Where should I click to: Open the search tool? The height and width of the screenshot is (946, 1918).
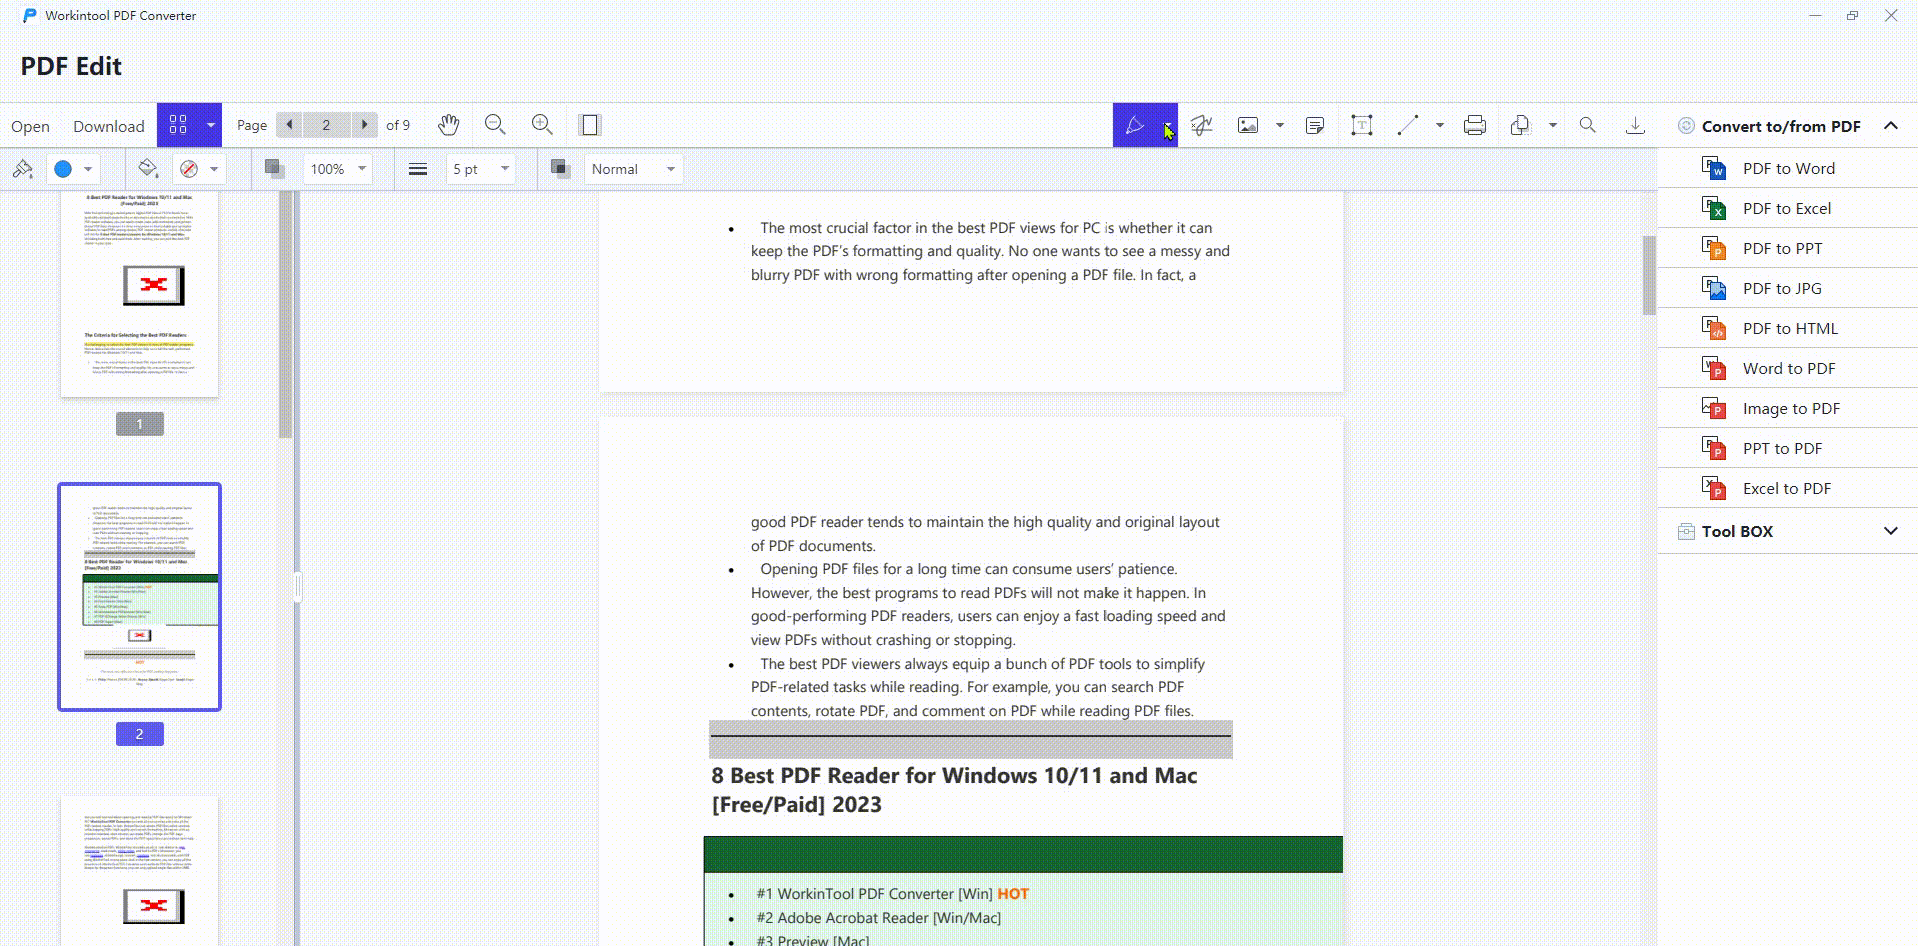(1588, 125)
